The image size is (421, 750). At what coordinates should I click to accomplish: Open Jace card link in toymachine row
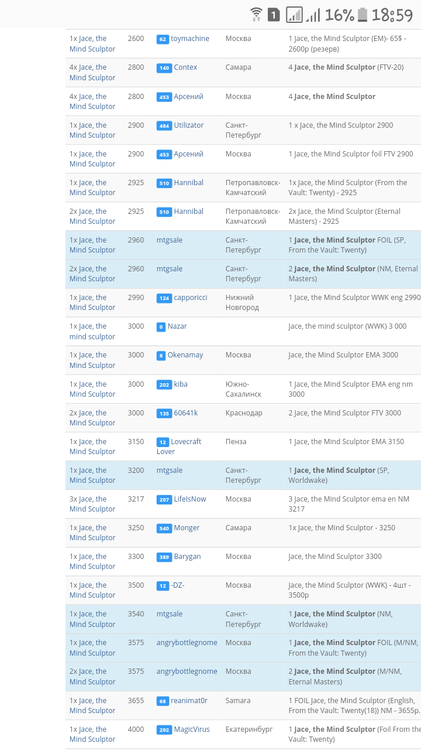[x=92, y=44]
